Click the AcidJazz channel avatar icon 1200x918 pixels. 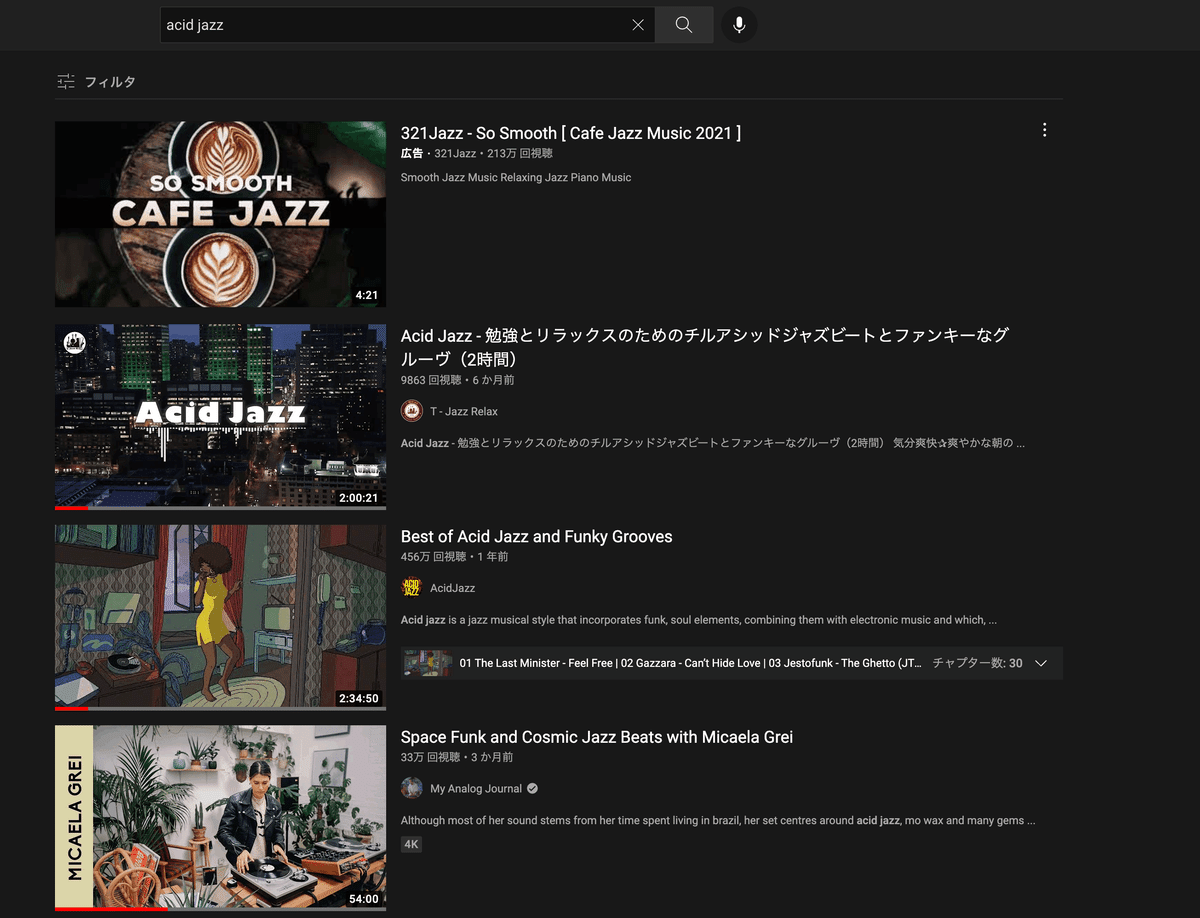coord(412,588)
